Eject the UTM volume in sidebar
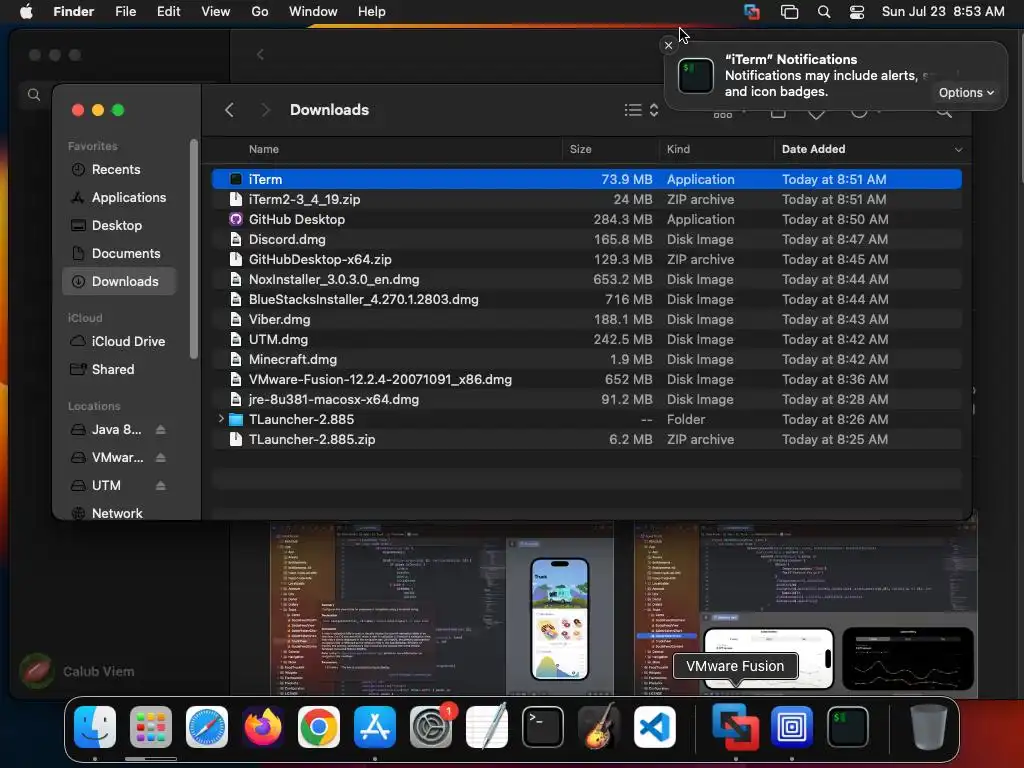This screenshot has width=1024, height=768. tap(161, 486)
